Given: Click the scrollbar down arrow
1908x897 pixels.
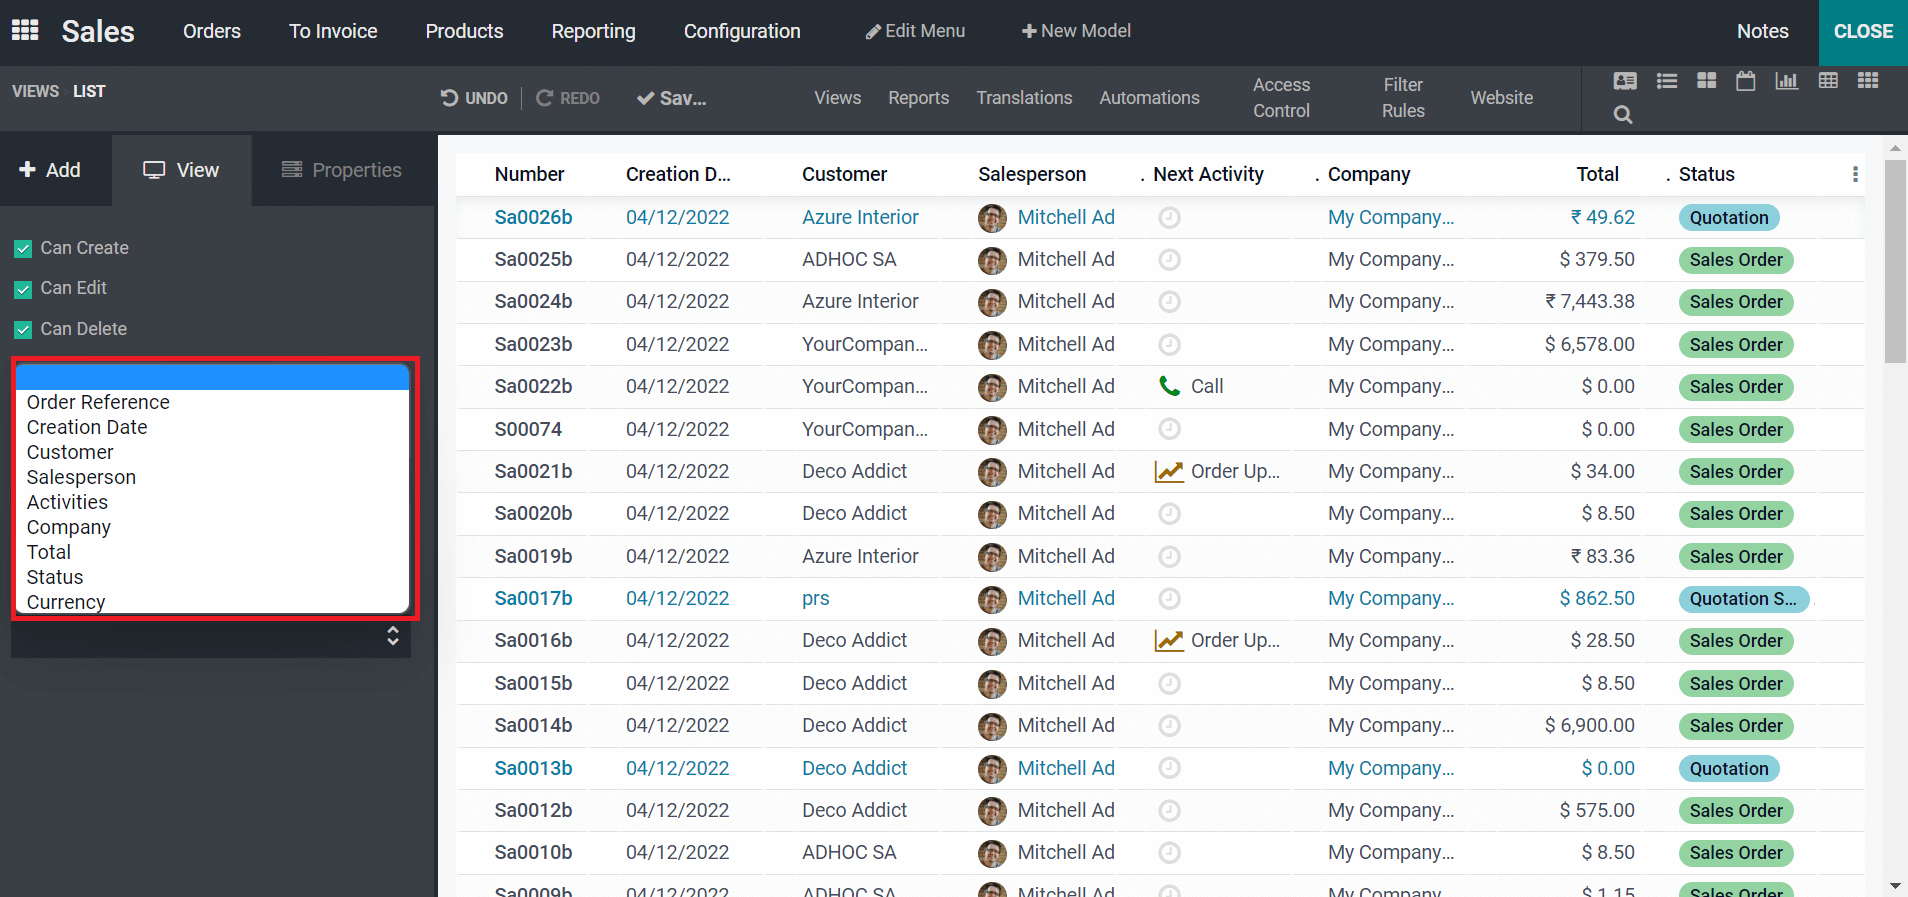Looking at the screenshot, I should coord(1895,886).
